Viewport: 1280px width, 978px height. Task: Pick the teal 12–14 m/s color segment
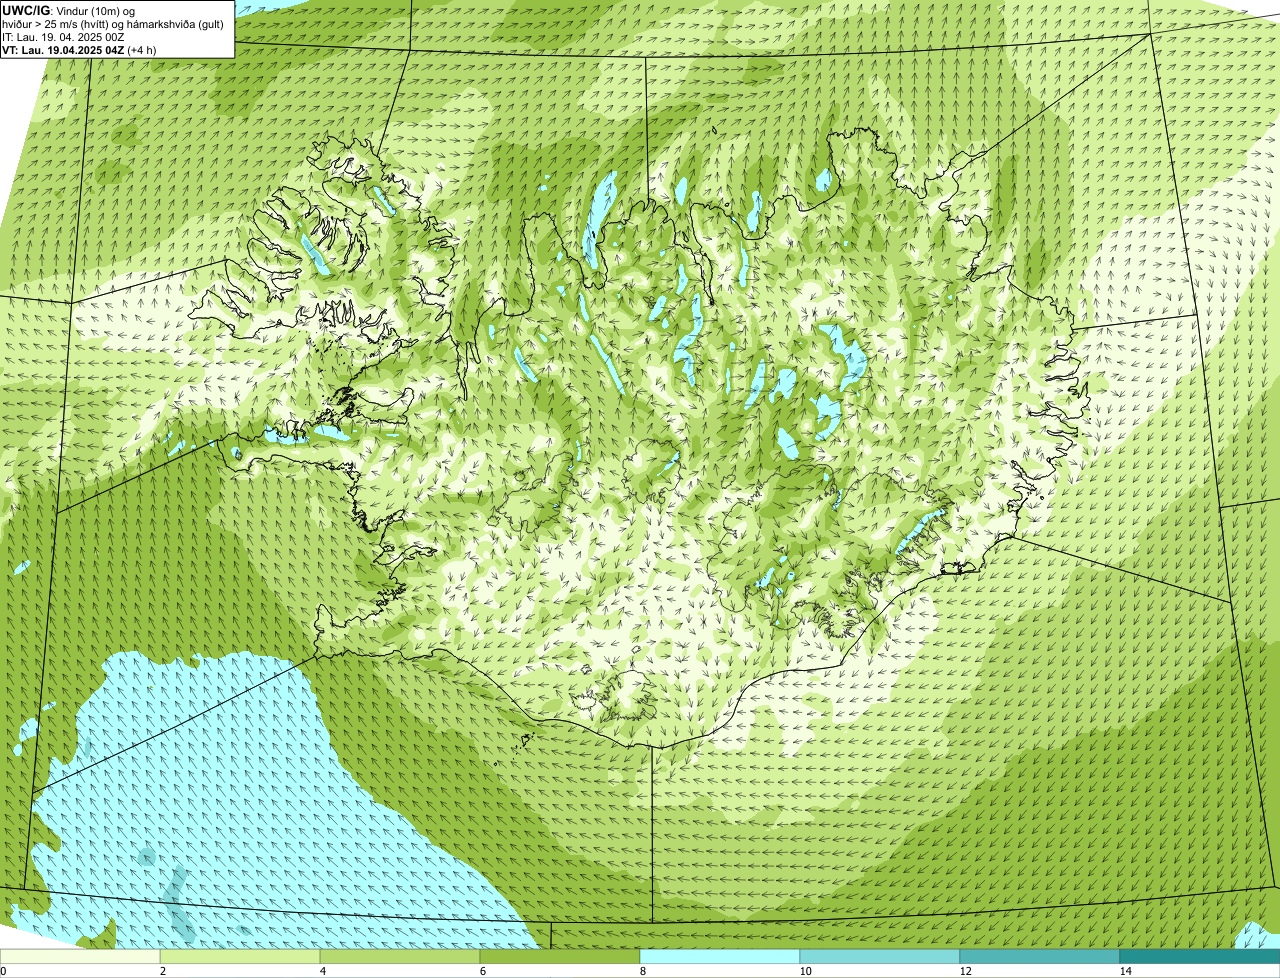1040,956
